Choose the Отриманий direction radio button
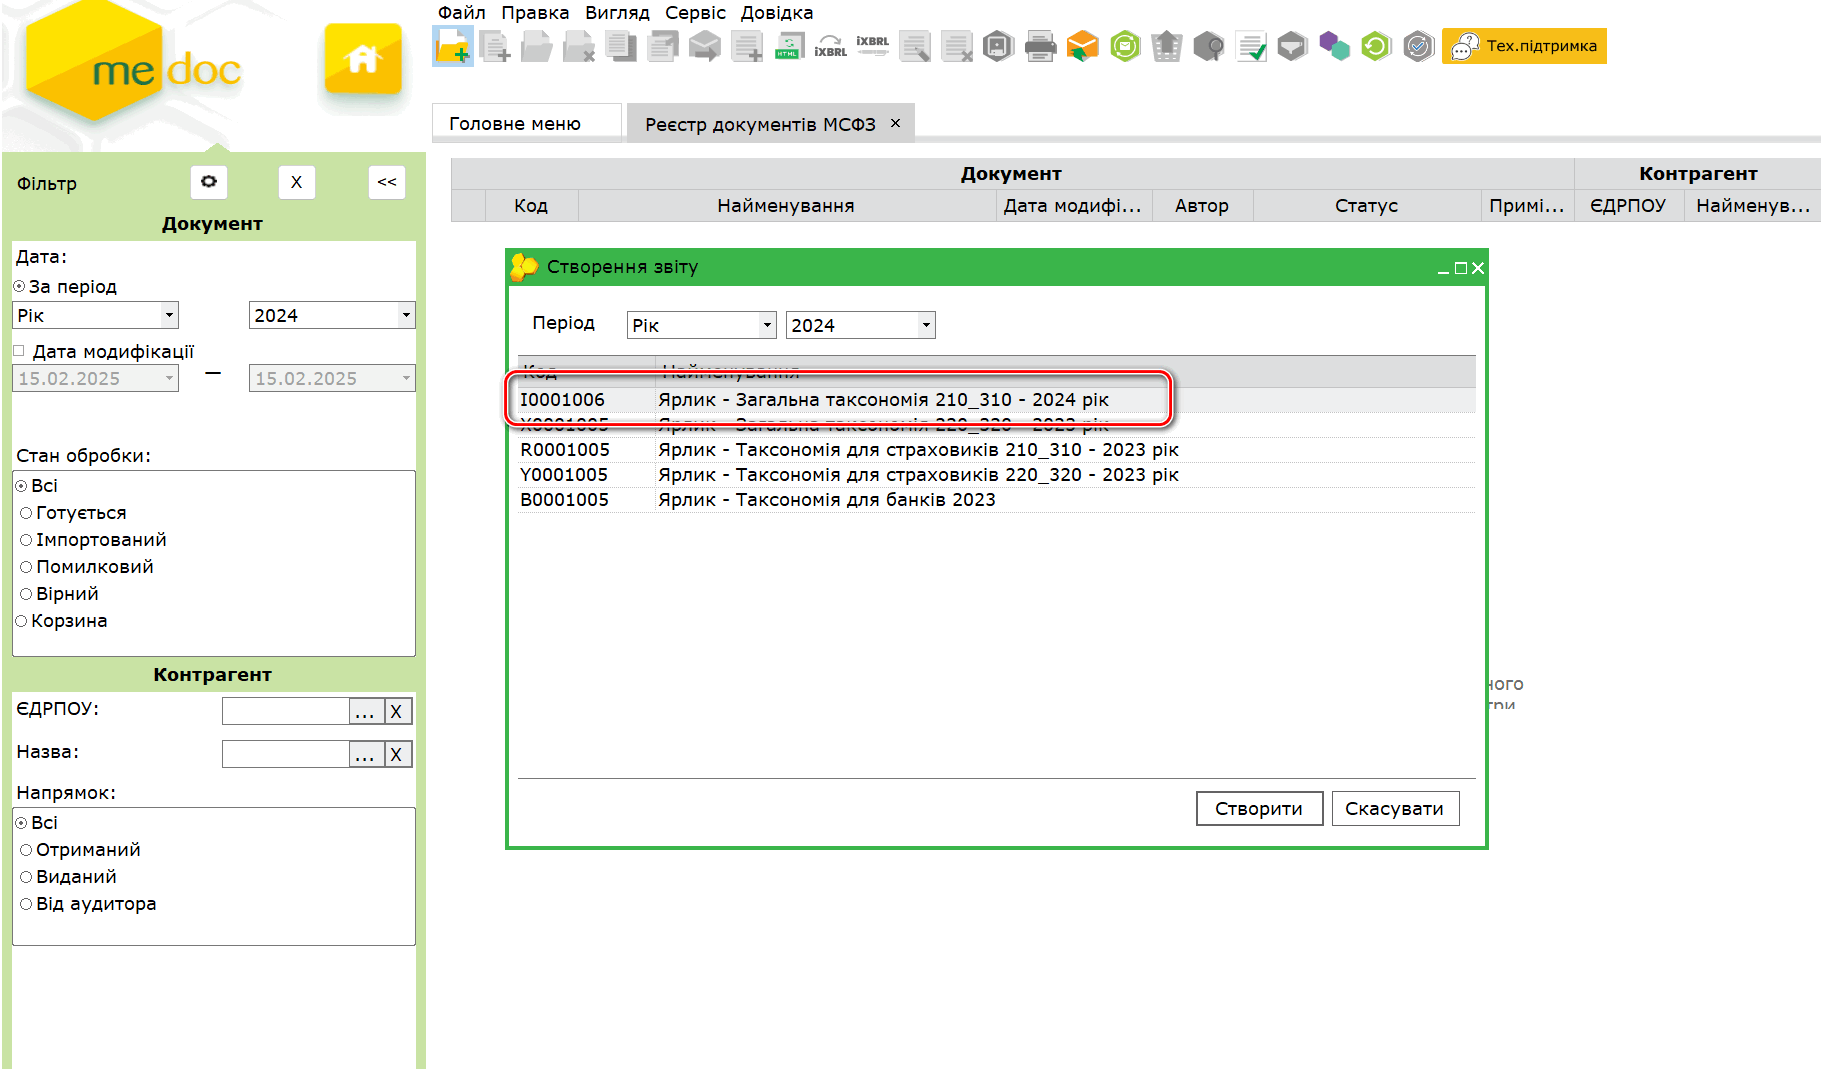The width and height of the screenshot is (1821, 1069). (x=27, y=850)
